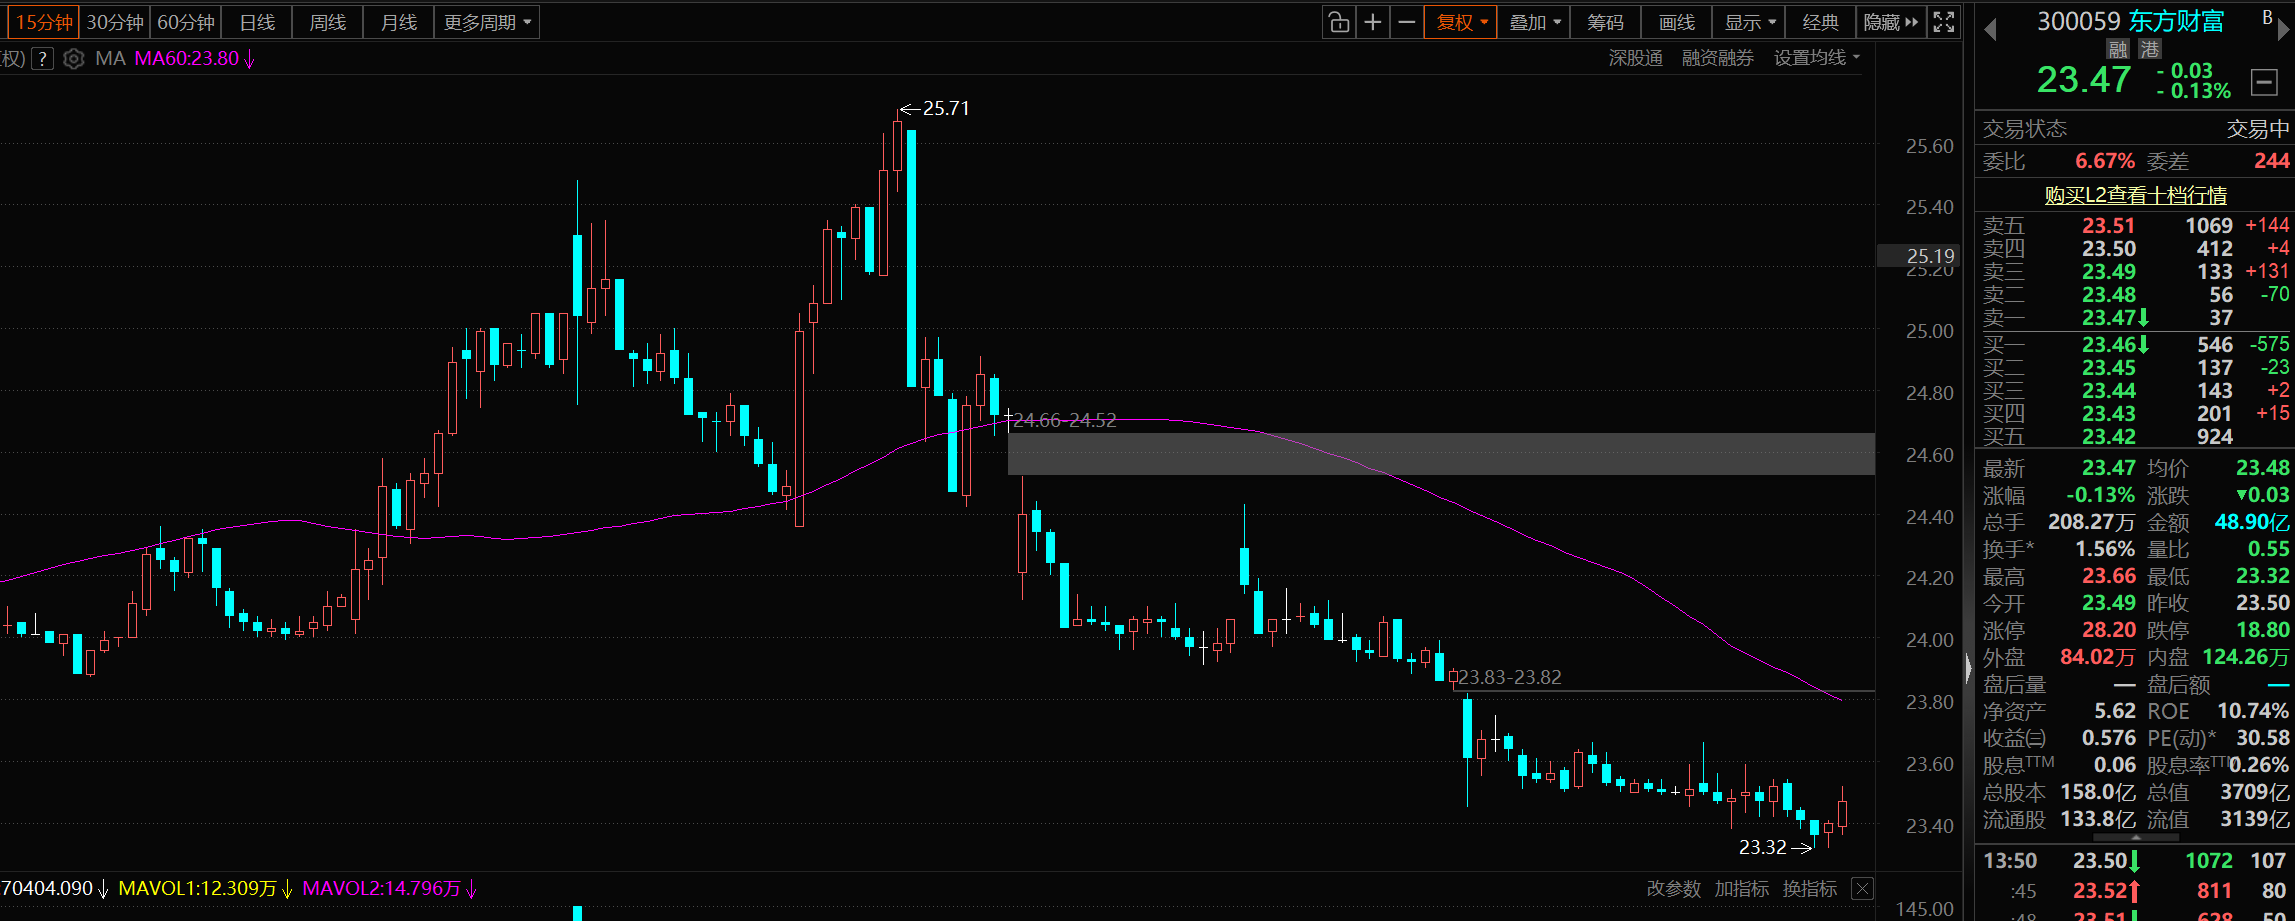Click the 总手 value 208.27万
The width and height of the screenshot is (2295, 921).
[2091, 522]
